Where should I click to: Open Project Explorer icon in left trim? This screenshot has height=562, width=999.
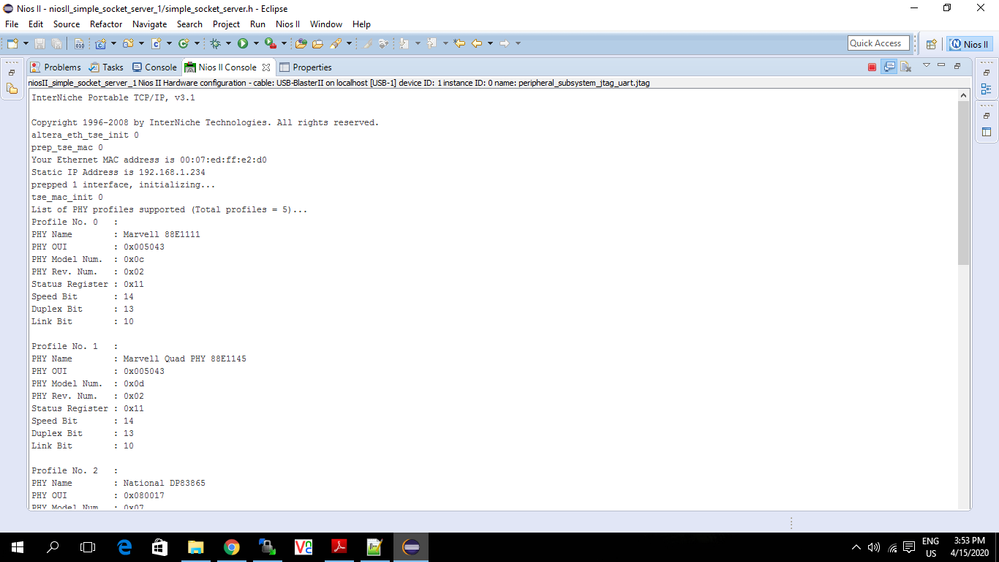(12, 89)
